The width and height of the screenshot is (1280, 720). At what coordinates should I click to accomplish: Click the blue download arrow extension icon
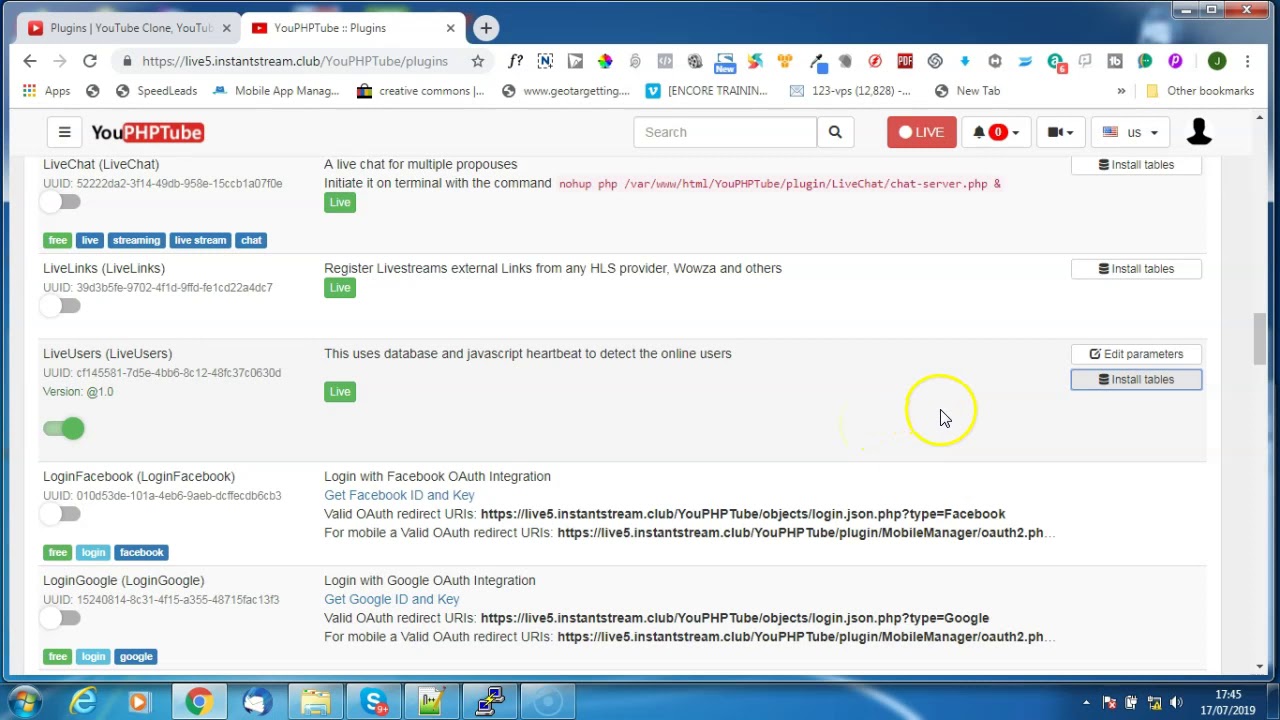[965, 61]
